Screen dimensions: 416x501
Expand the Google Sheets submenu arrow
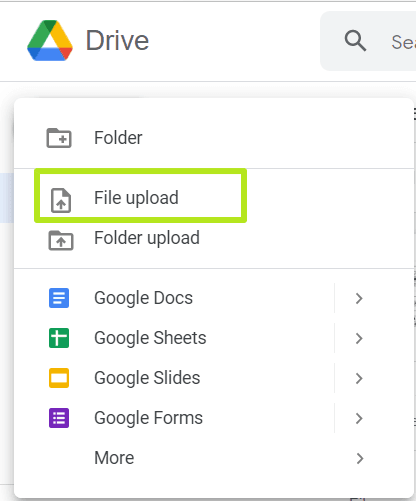(359, 338)
